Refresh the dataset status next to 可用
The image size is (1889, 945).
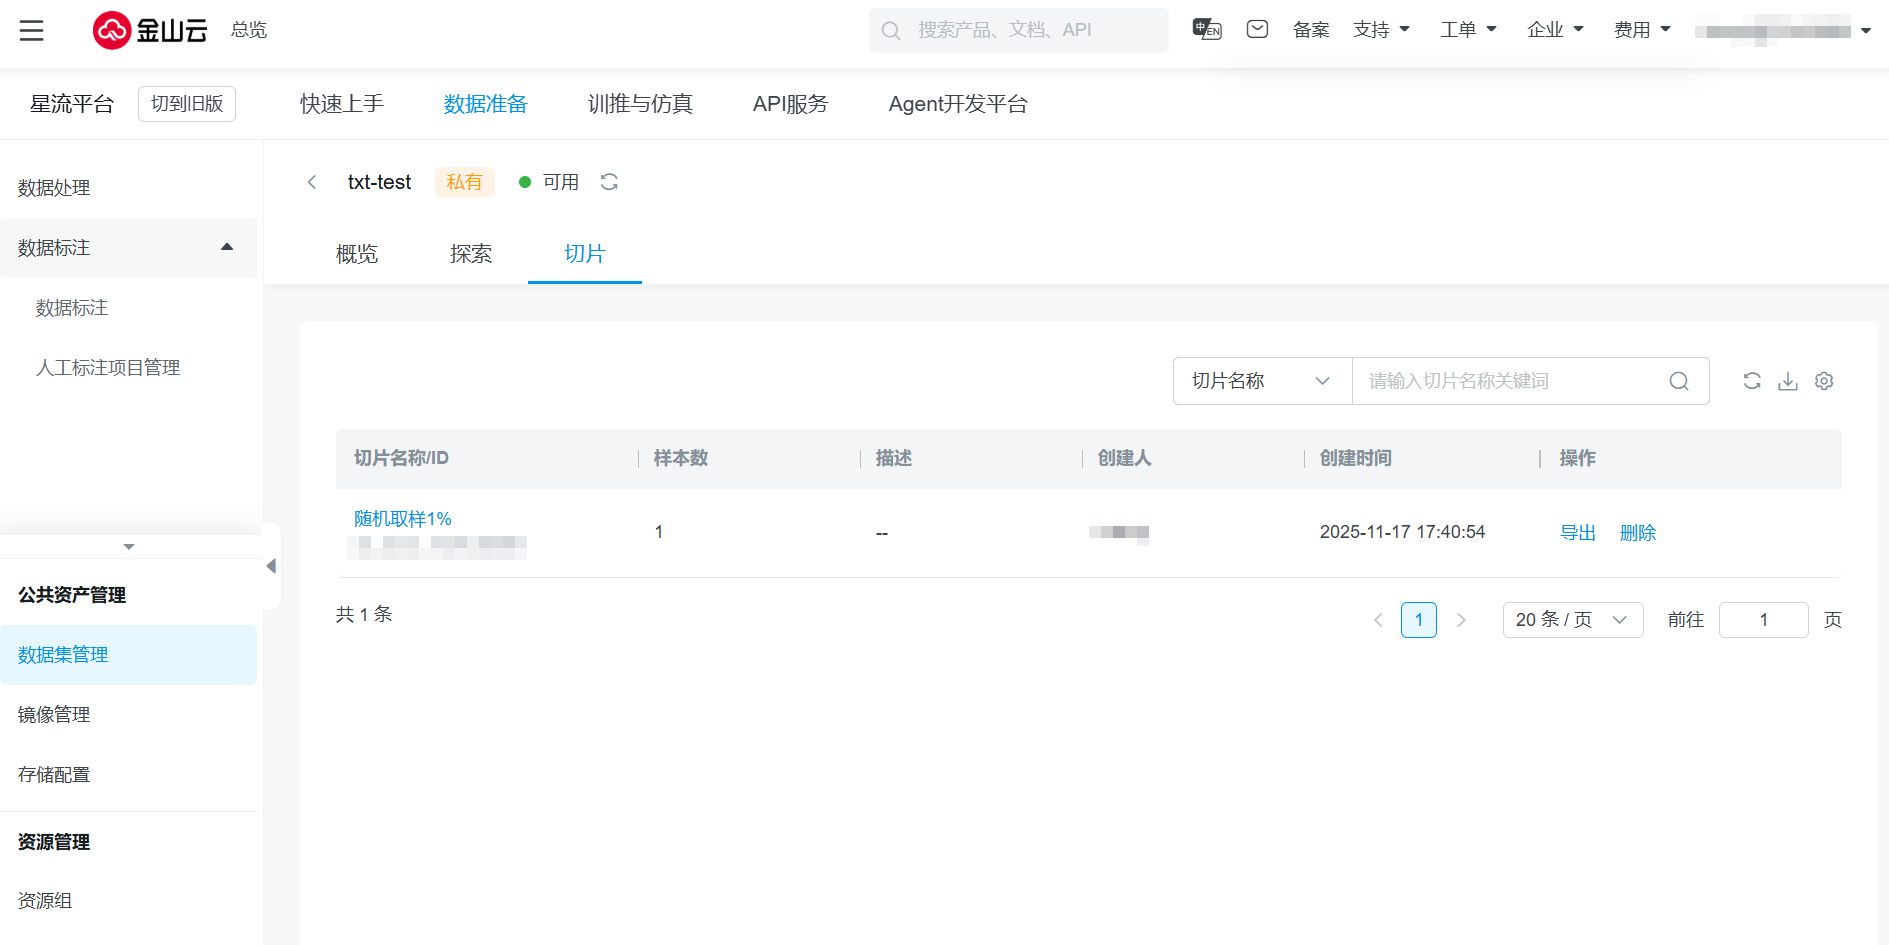tap(609, 182)
